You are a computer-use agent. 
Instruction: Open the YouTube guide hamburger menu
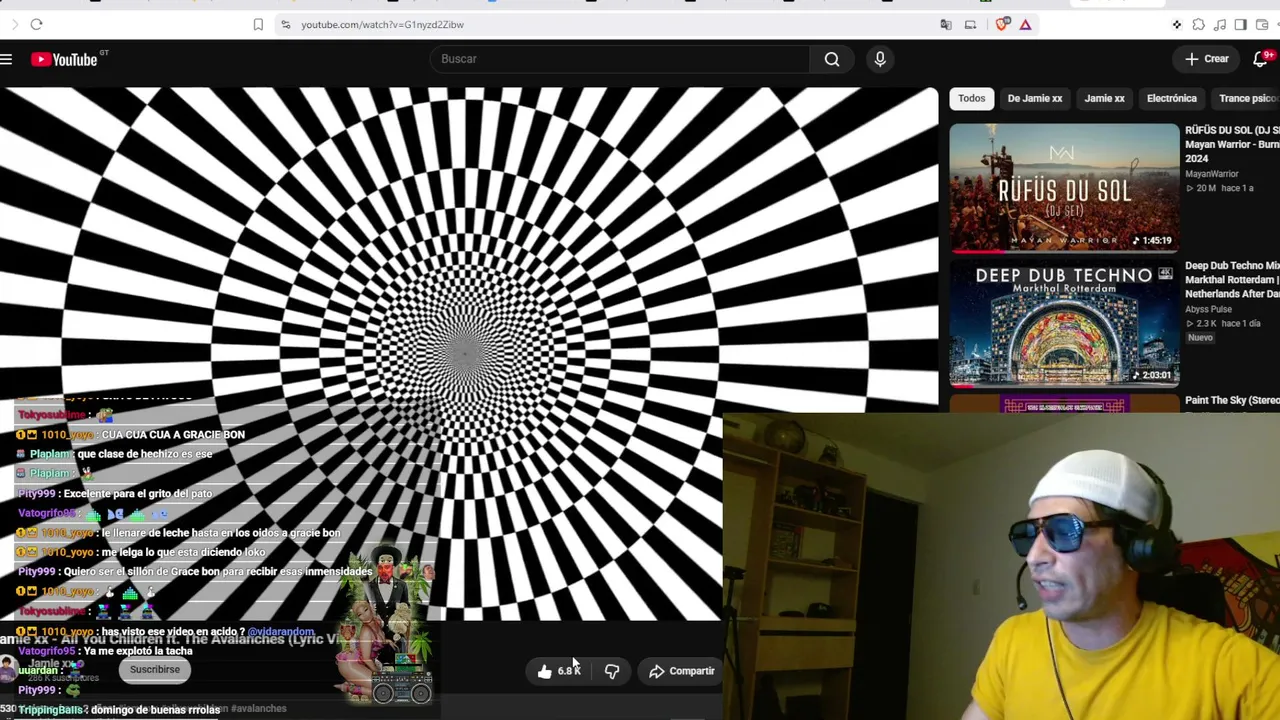(6, 60)
